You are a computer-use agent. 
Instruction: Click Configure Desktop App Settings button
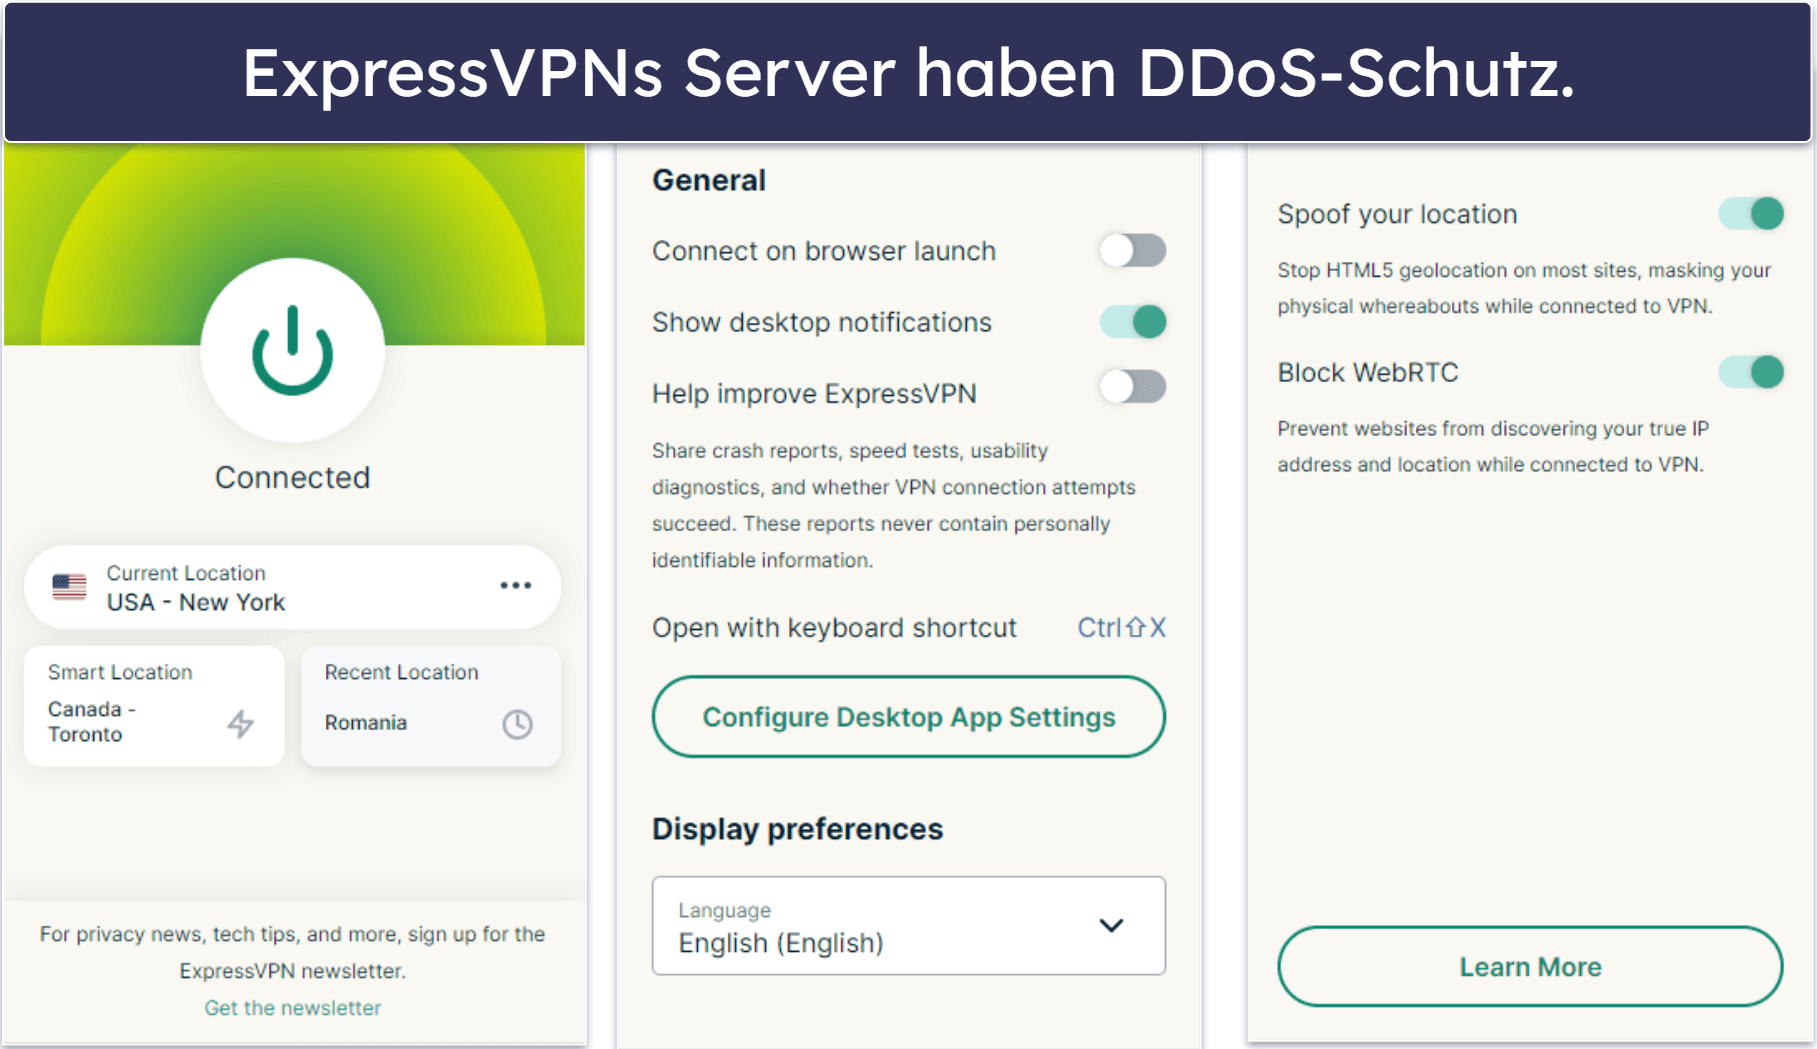click(x=909, y=717)
